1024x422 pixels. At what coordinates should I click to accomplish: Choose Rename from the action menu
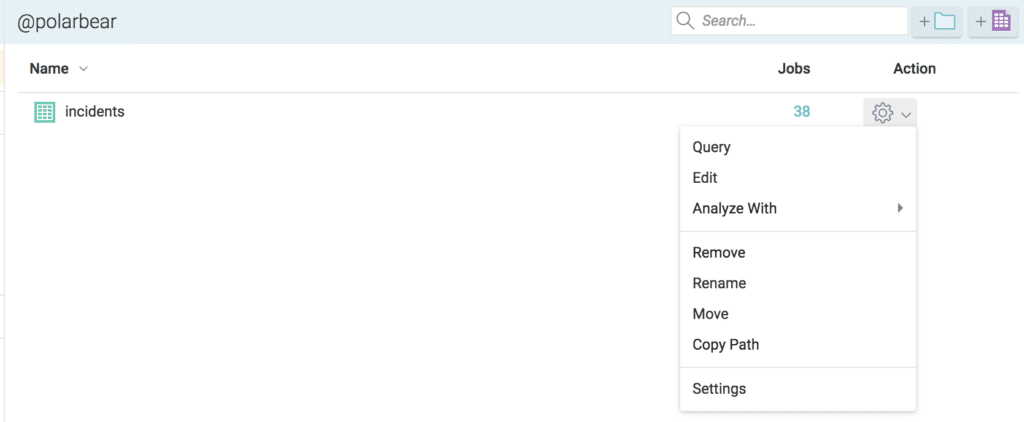[x=798, y=283]
